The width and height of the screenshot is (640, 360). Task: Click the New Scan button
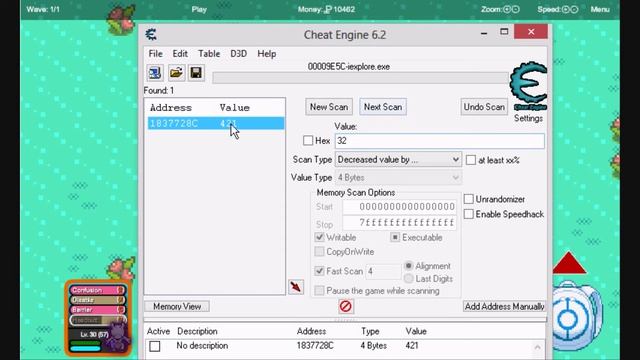tap(329, 107)
